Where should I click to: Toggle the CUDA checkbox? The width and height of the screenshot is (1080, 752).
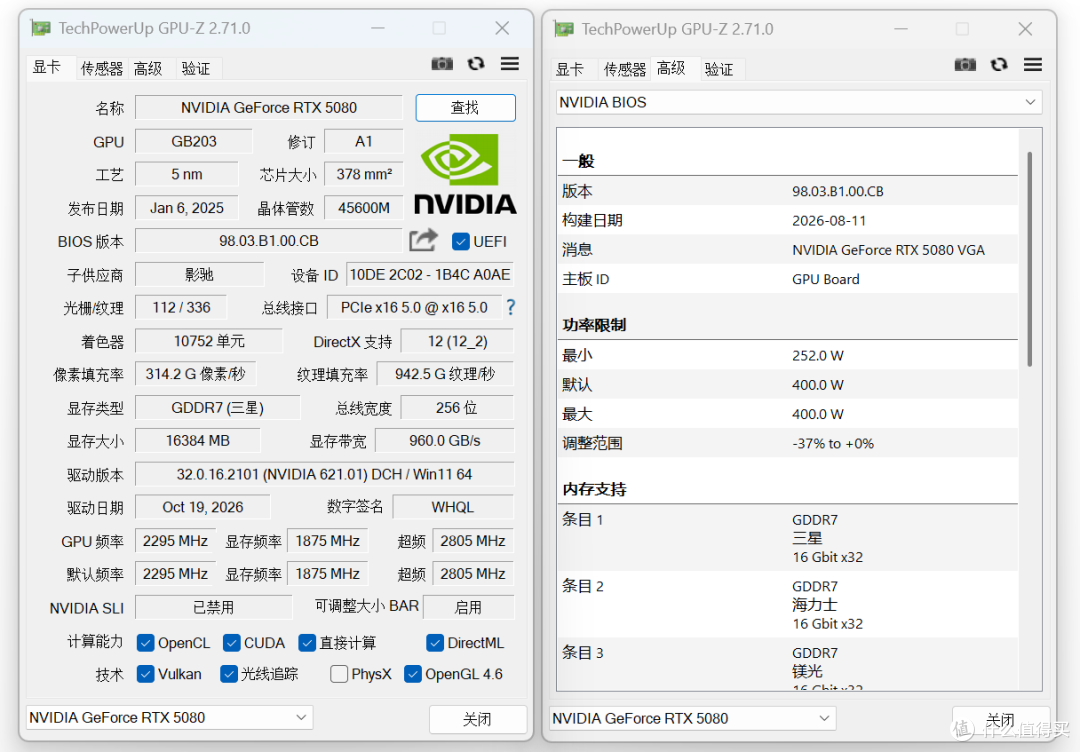click(231, 643)
